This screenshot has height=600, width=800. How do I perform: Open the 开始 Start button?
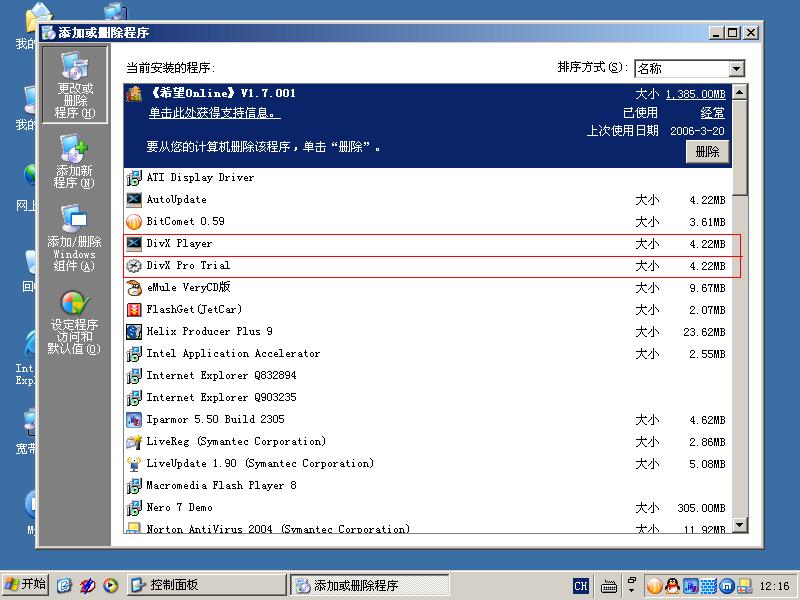pos(26,585)
